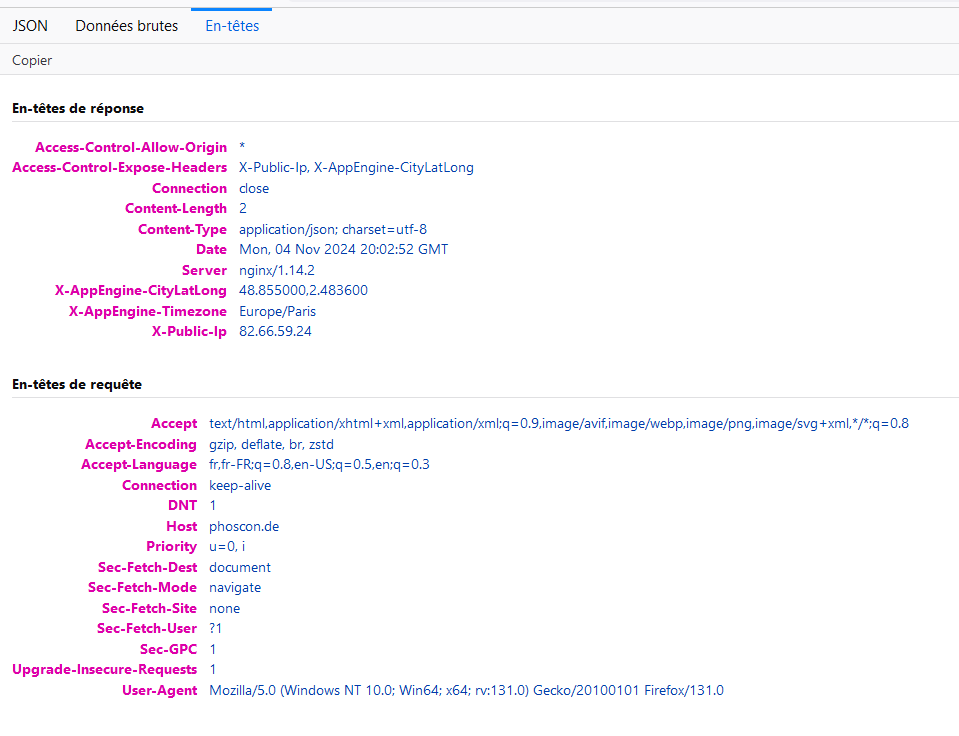959x736 pixels.
Task: Select the X-Public-Ip value 82.66.59.24
Action: pos(275,331)
